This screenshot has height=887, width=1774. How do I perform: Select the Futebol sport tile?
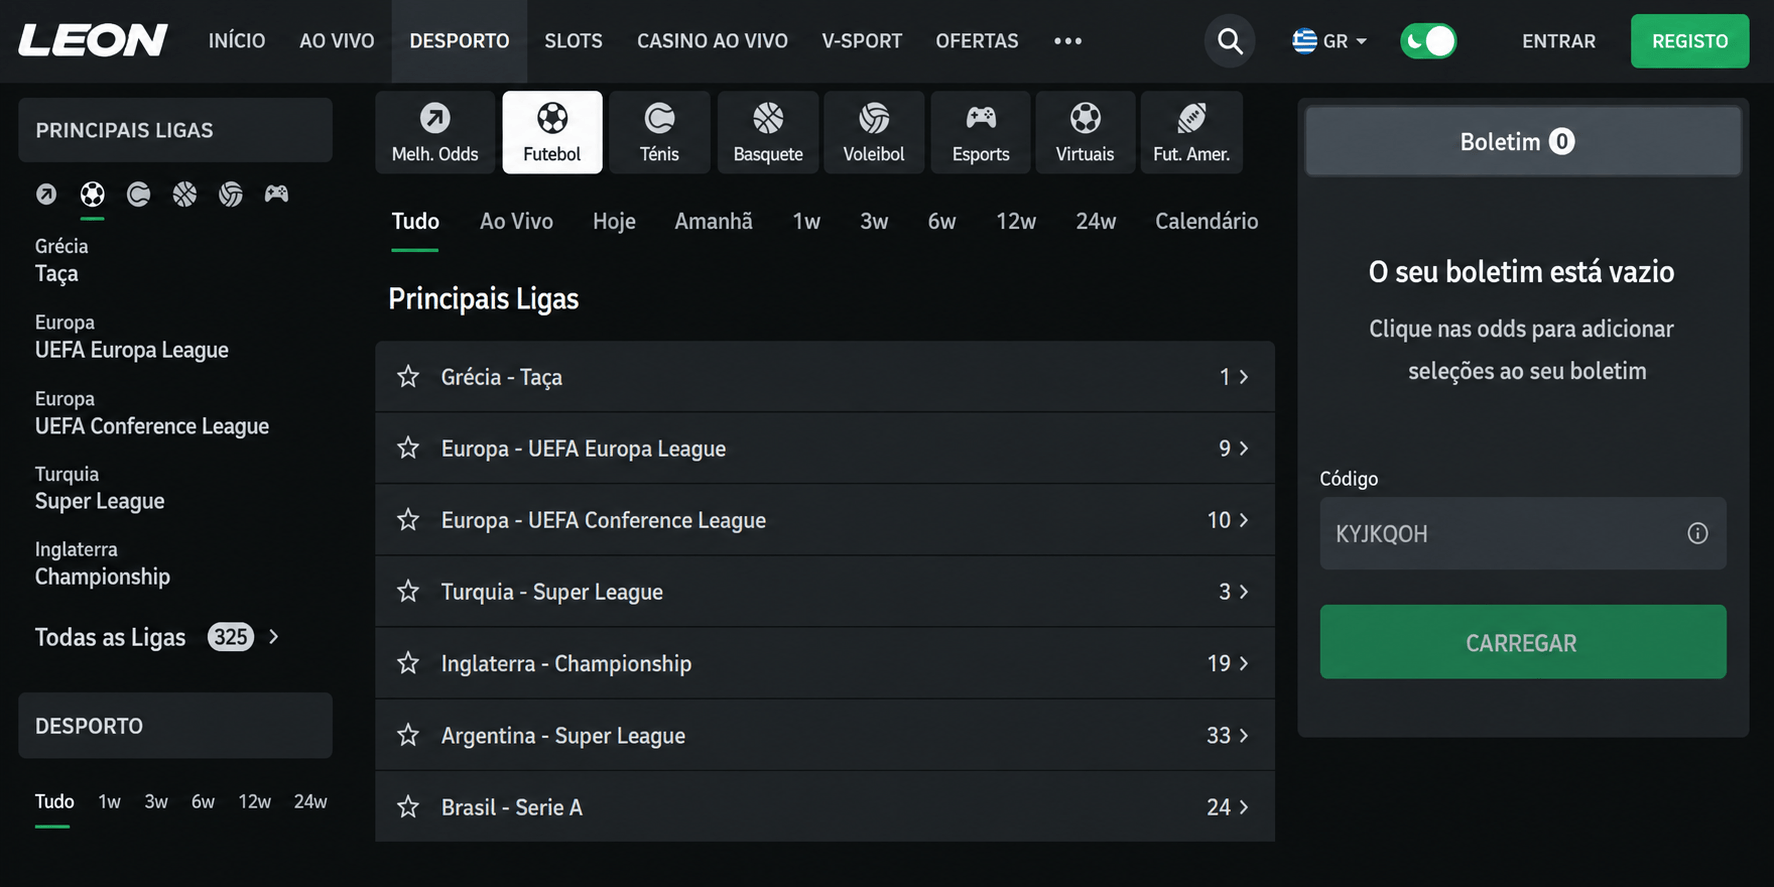pos(552,132)
